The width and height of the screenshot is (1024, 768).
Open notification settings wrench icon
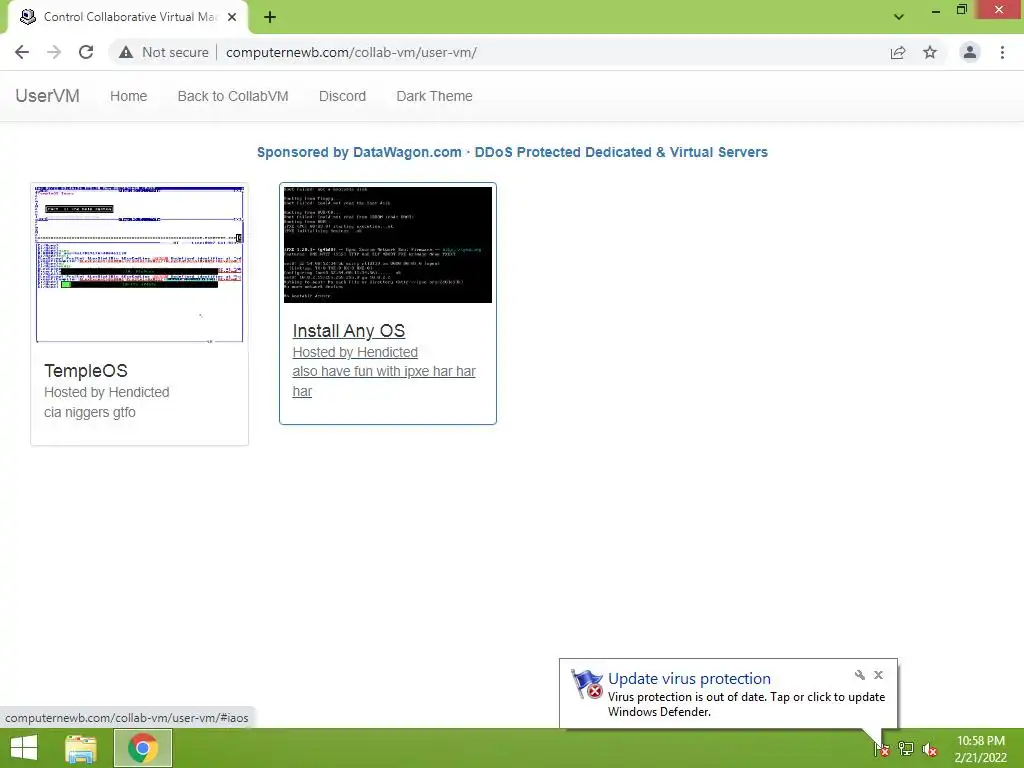point(859,675)
